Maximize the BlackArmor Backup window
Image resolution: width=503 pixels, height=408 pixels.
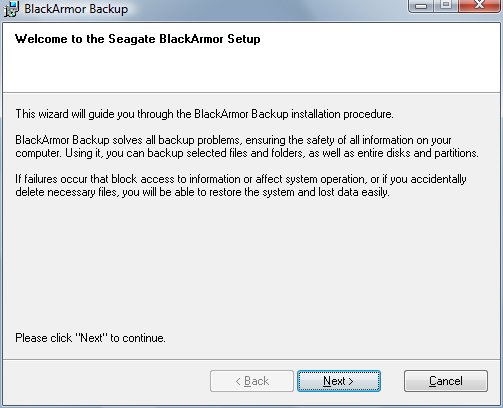(446, 5)
